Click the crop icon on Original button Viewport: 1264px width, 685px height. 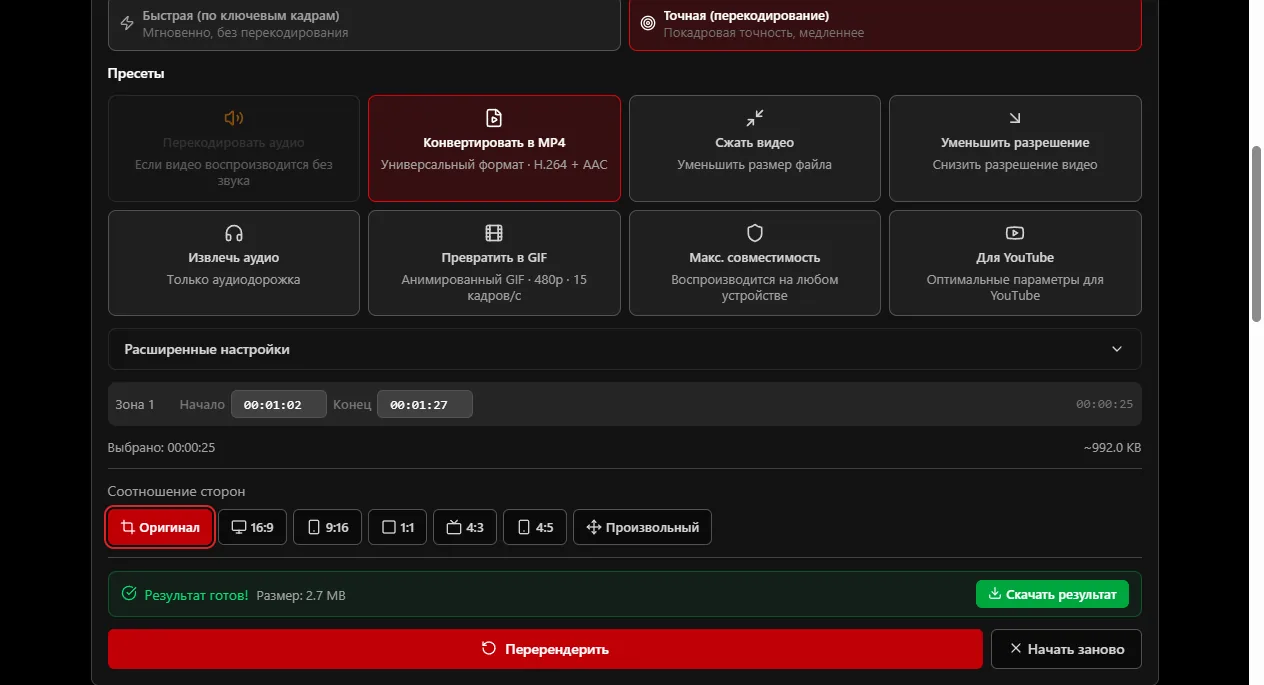click(127, 527)
